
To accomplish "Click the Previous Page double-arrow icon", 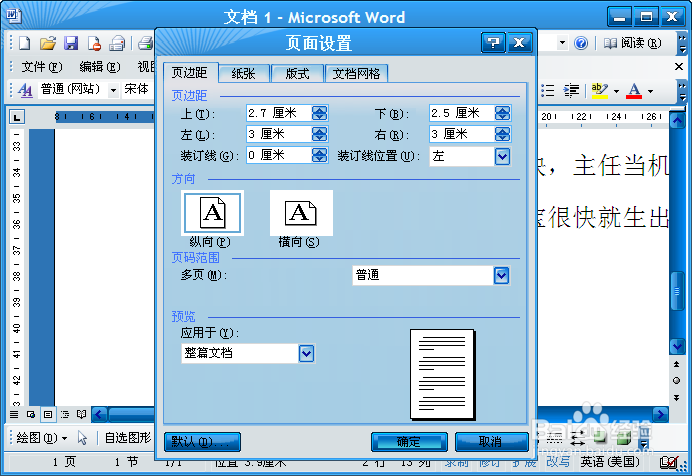I will 677,364.
